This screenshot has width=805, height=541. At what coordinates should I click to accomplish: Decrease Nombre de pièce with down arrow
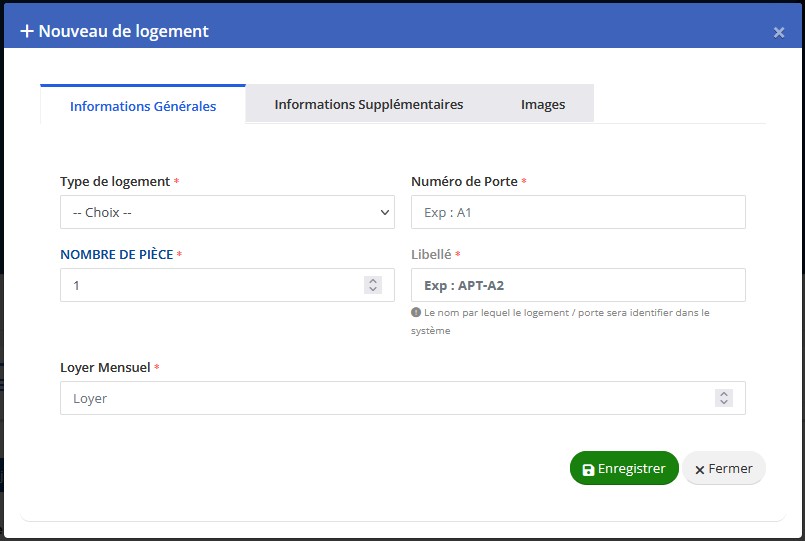coord(373,290)
